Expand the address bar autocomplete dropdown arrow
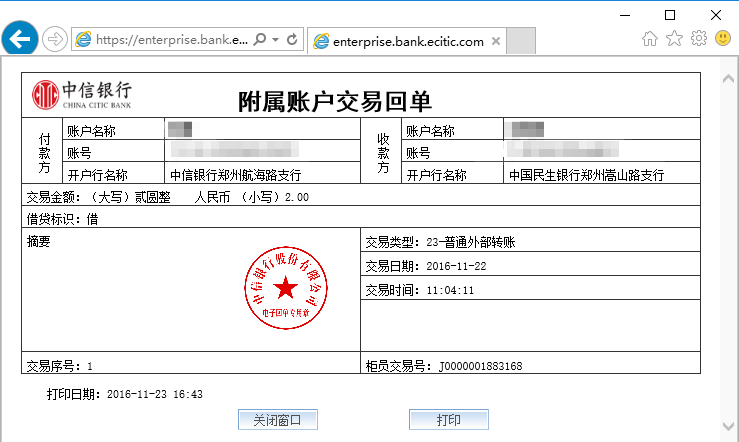 [x=275, y=40]
